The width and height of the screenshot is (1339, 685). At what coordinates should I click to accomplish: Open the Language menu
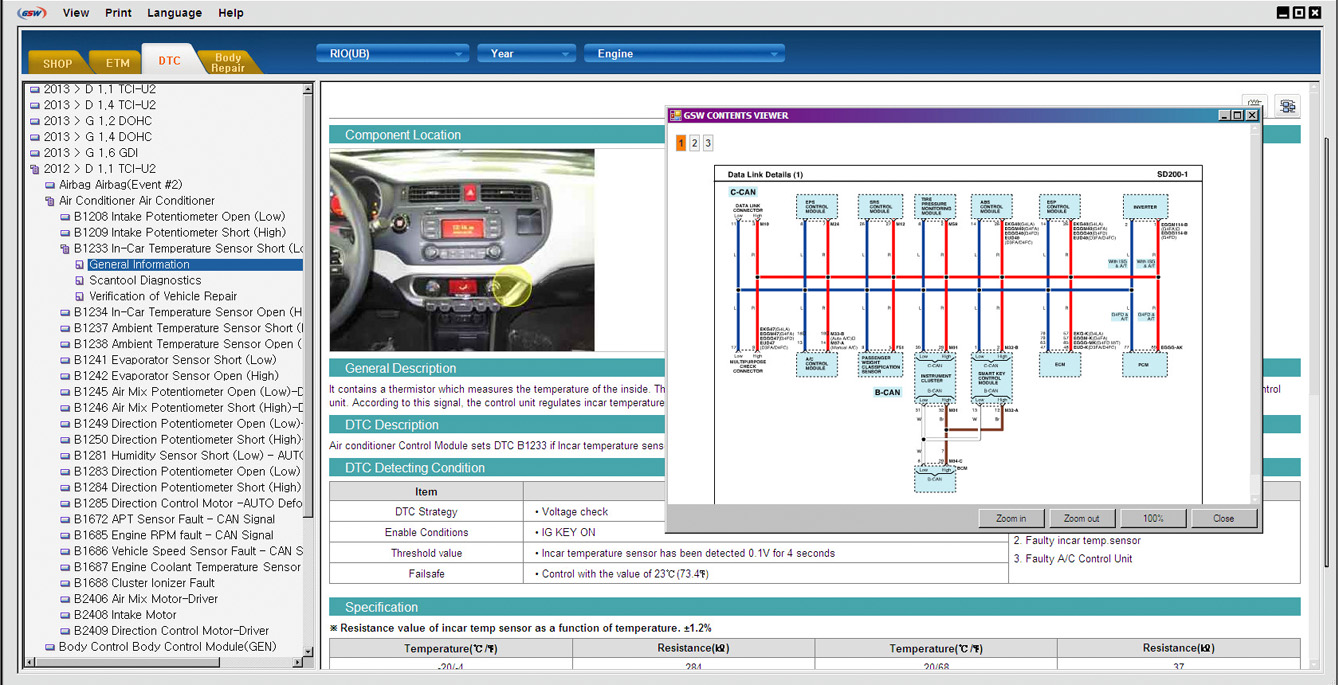click(x=174, y=13)
